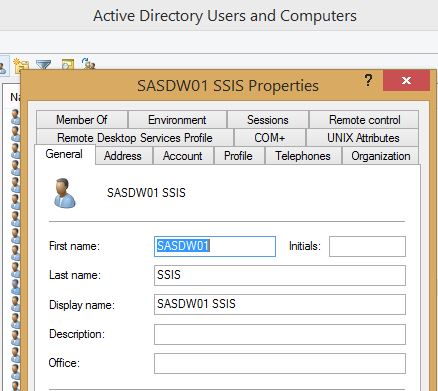This screenshot has width=438, height=391.
Task: Click into the Last name field
Action: click(280, 275)
